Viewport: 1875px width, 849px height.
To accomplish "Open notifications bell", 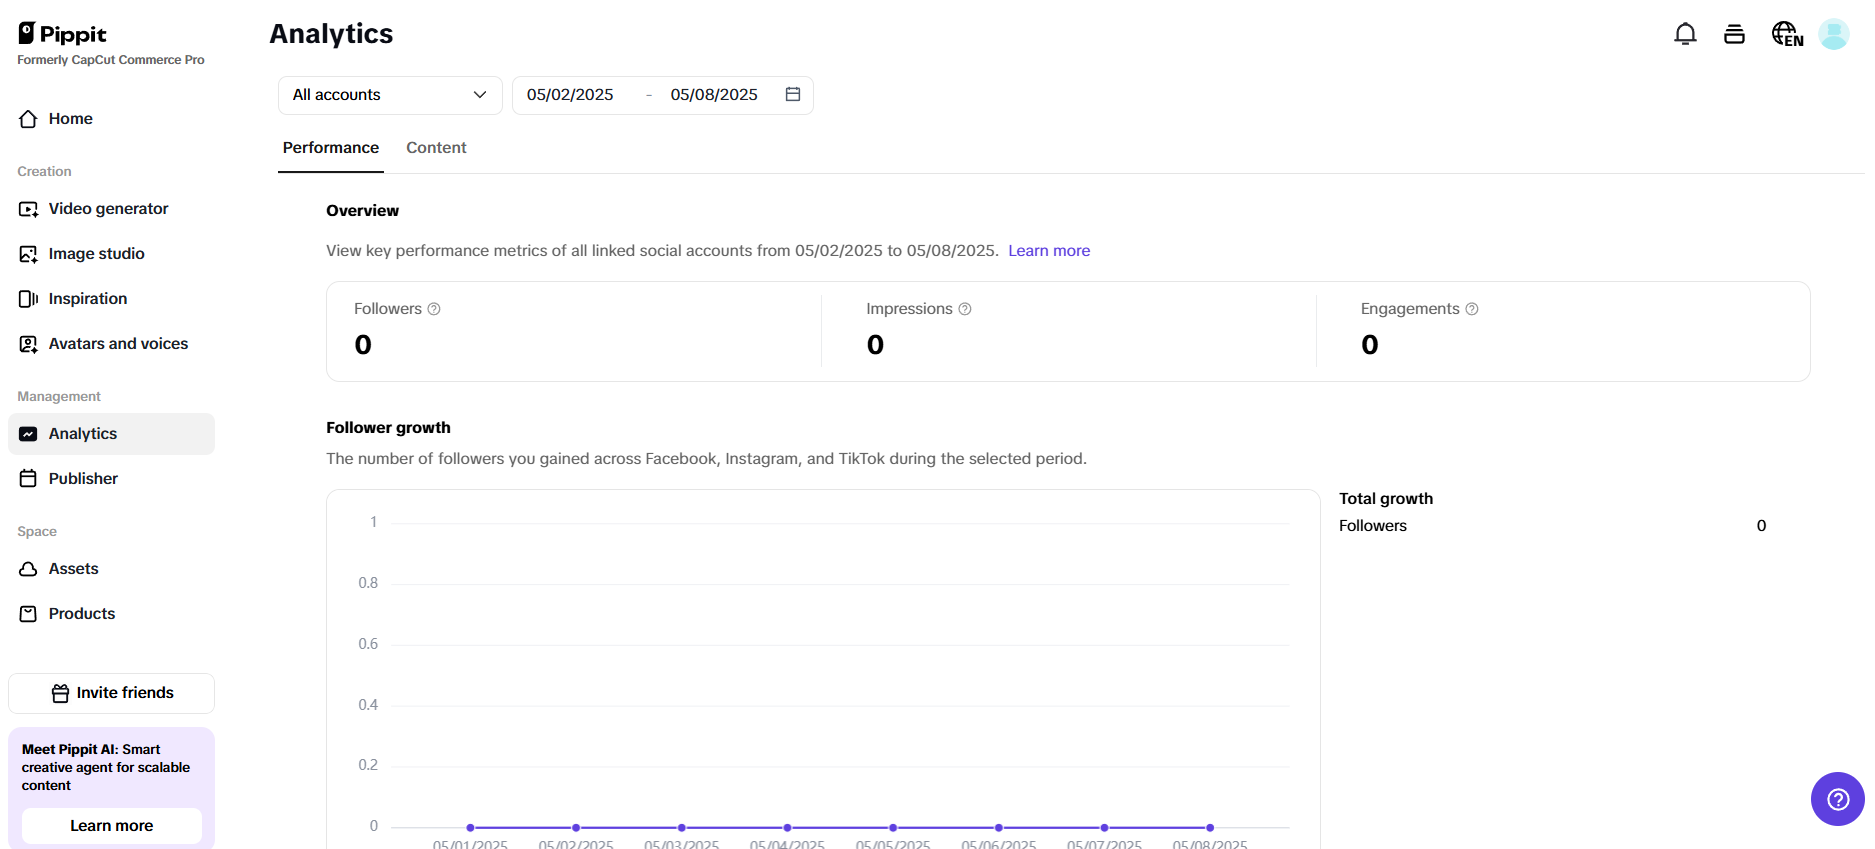I will (1685, 34).
